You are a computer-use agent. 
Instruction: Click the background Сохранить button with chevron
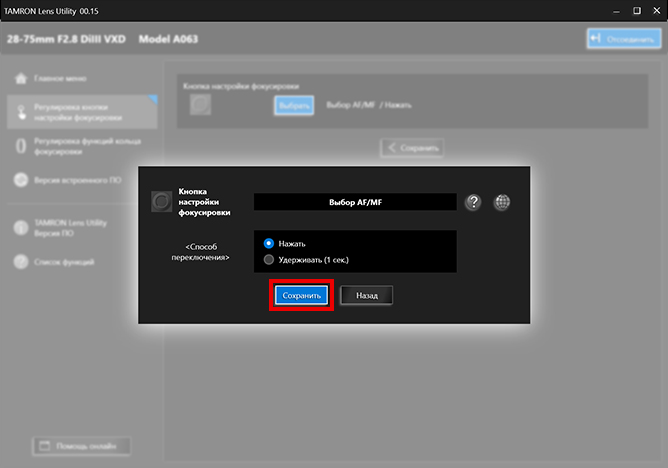[x=411, y=148]
